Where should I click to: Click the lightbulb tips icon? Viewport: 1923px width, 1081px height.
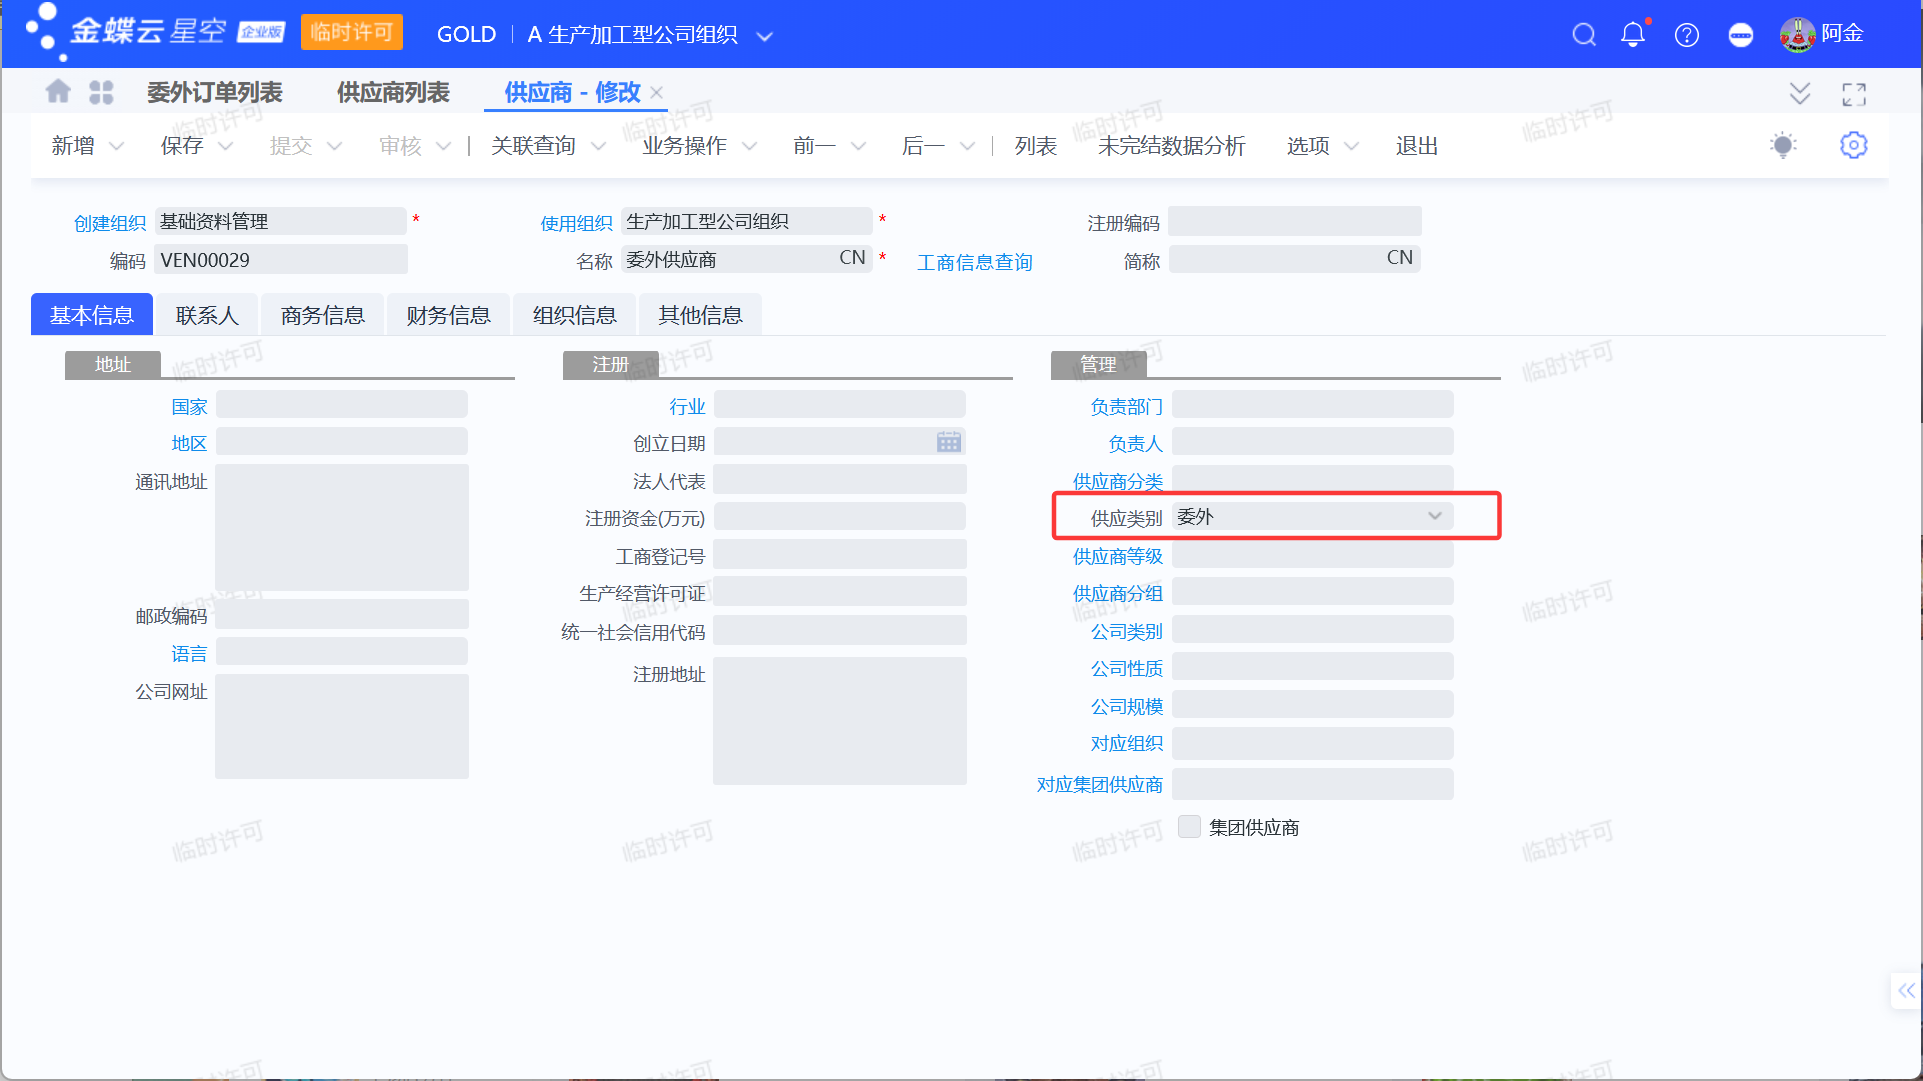[1783, 145]
